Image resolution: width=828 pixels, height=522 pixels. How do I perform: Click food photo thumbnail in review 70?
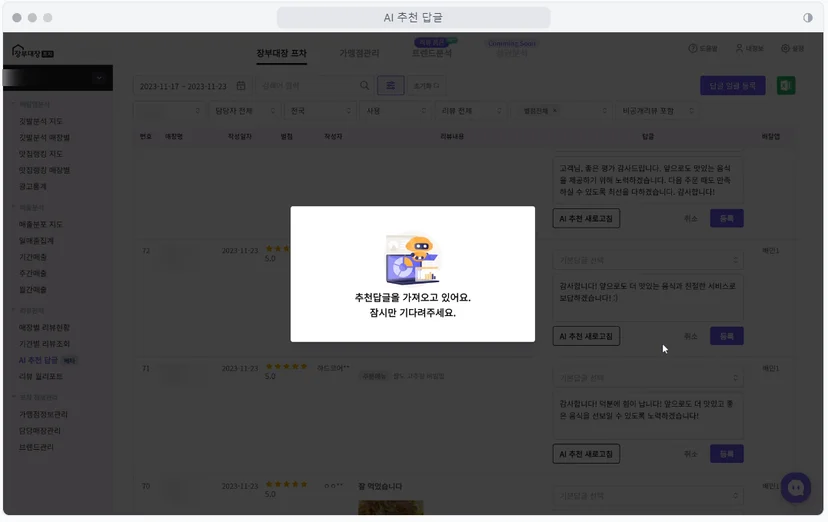click(391, 507)
